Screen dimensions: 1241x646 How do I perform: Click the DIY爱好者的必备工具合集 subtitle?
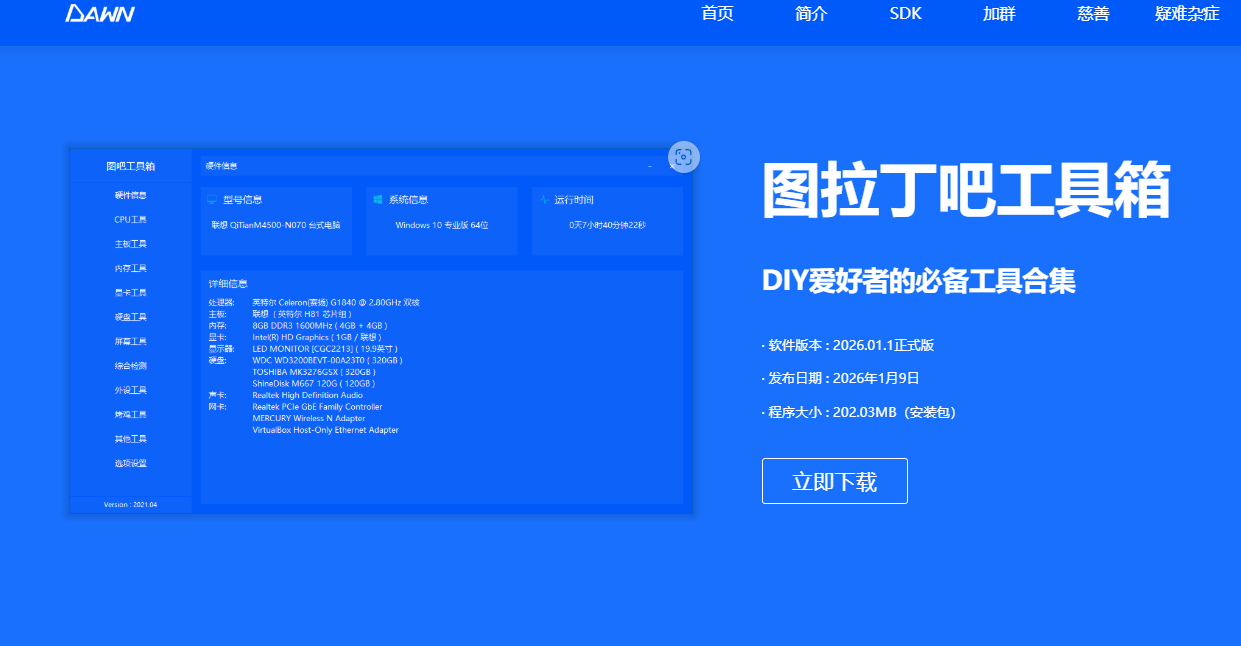(x=919, y=281)
